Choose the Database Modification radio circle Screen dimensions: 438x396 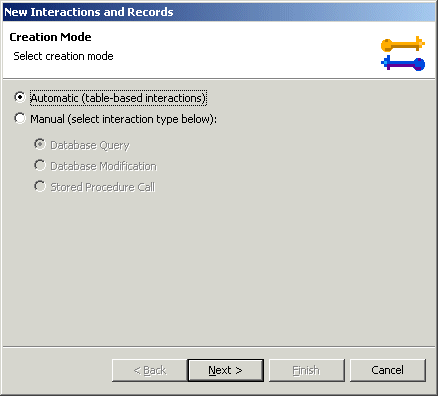click(40, 165)
